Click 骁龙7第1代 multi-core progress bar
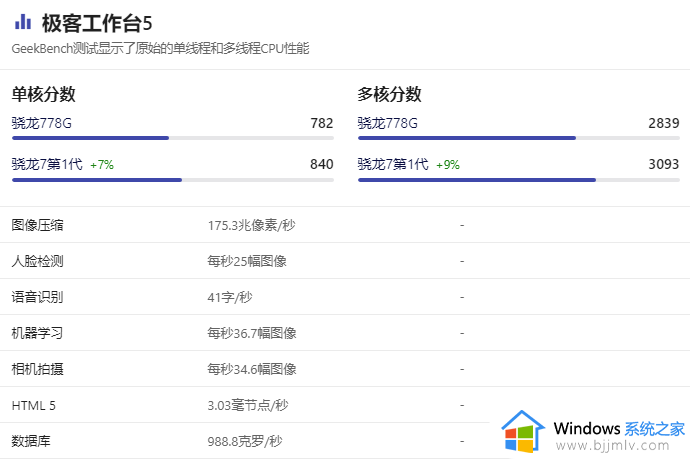This screenshot has width=690, height=459. 519,180
